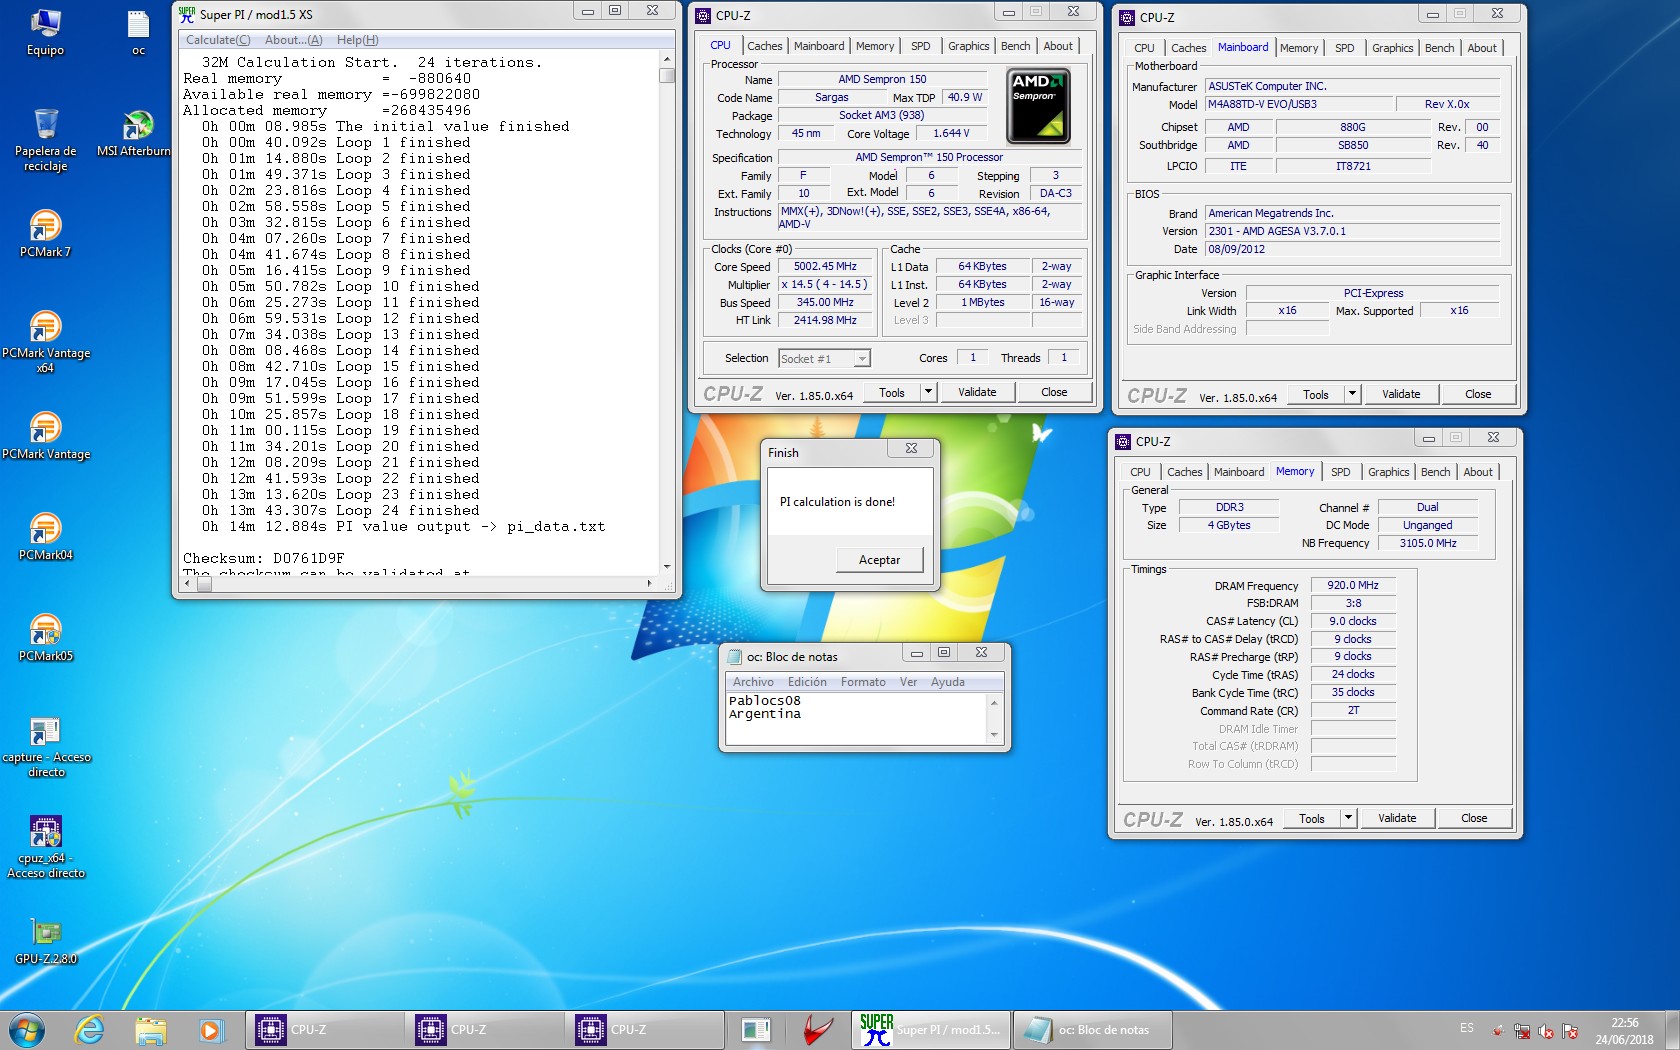
Task: Click BIOS Version field in Mainboard window
Action: point(1353,231)
